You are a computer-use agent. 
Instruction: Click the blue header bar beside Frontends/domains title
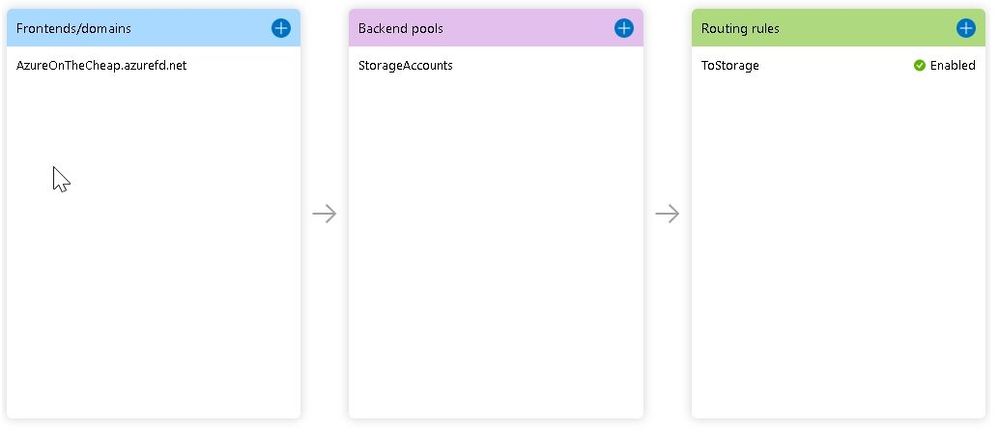(x=200, y=28)
